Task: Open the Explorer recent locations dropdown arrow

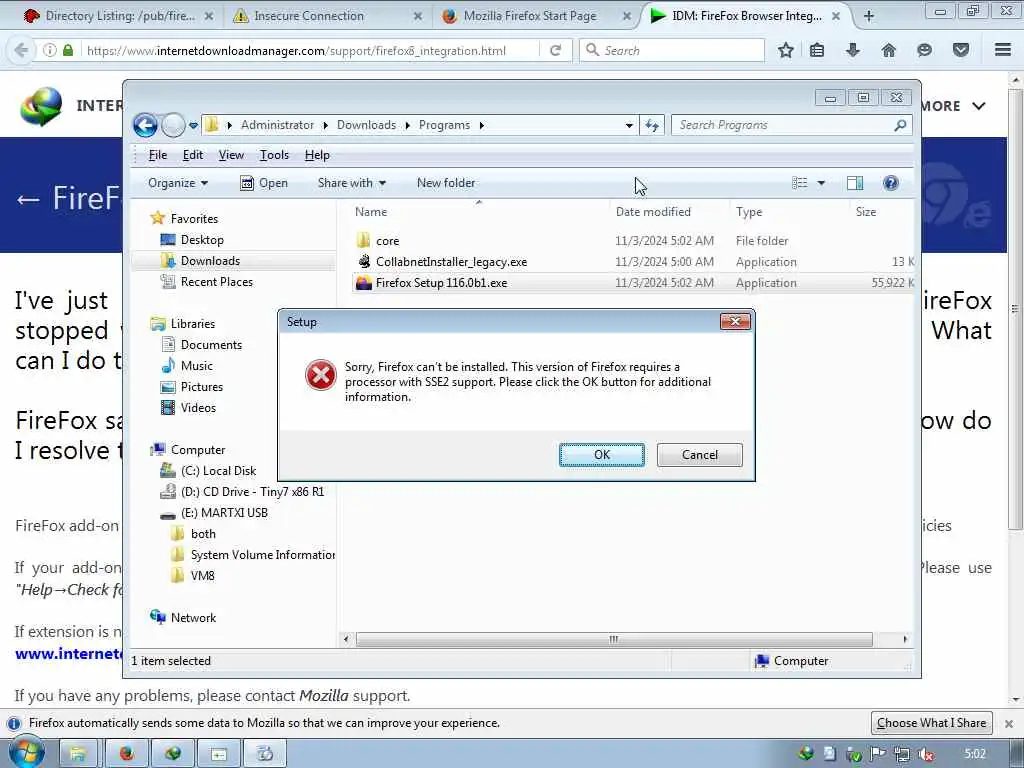Action: coord(193,125)
